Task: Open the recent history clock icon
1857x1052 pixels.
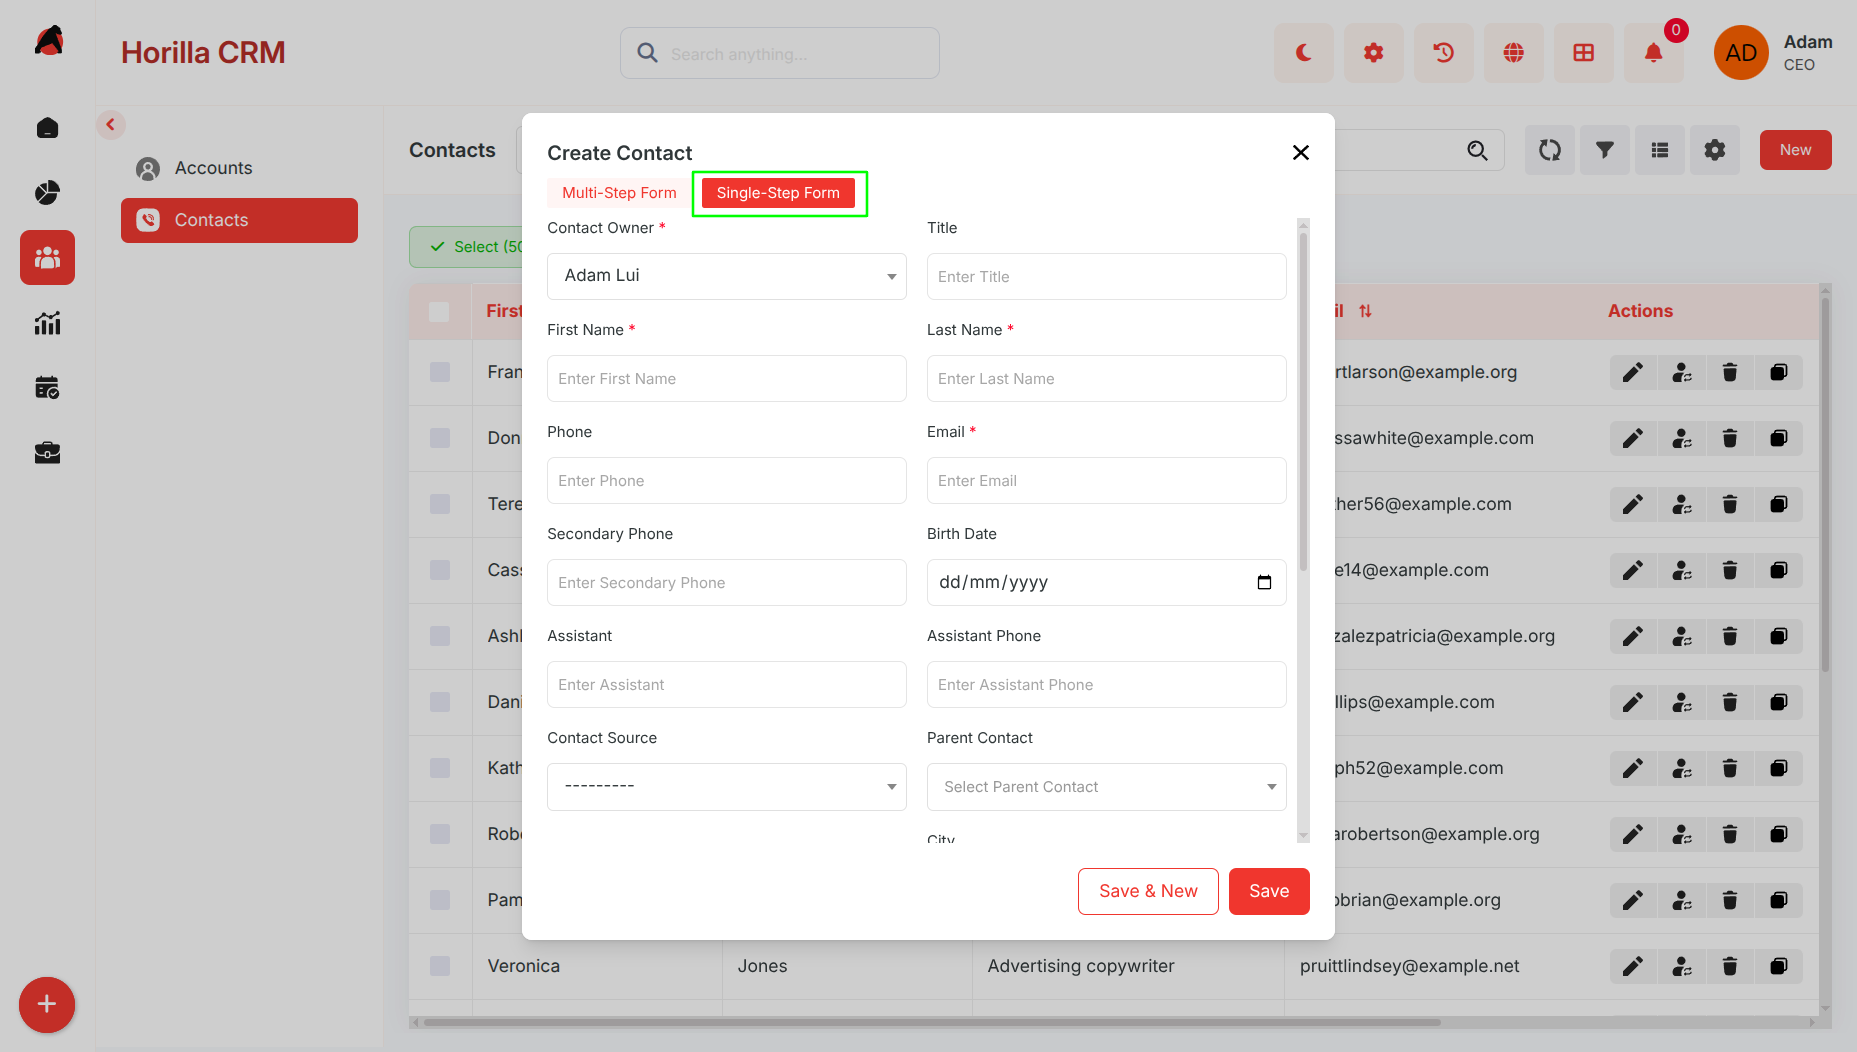Action: click(1443, 53)
